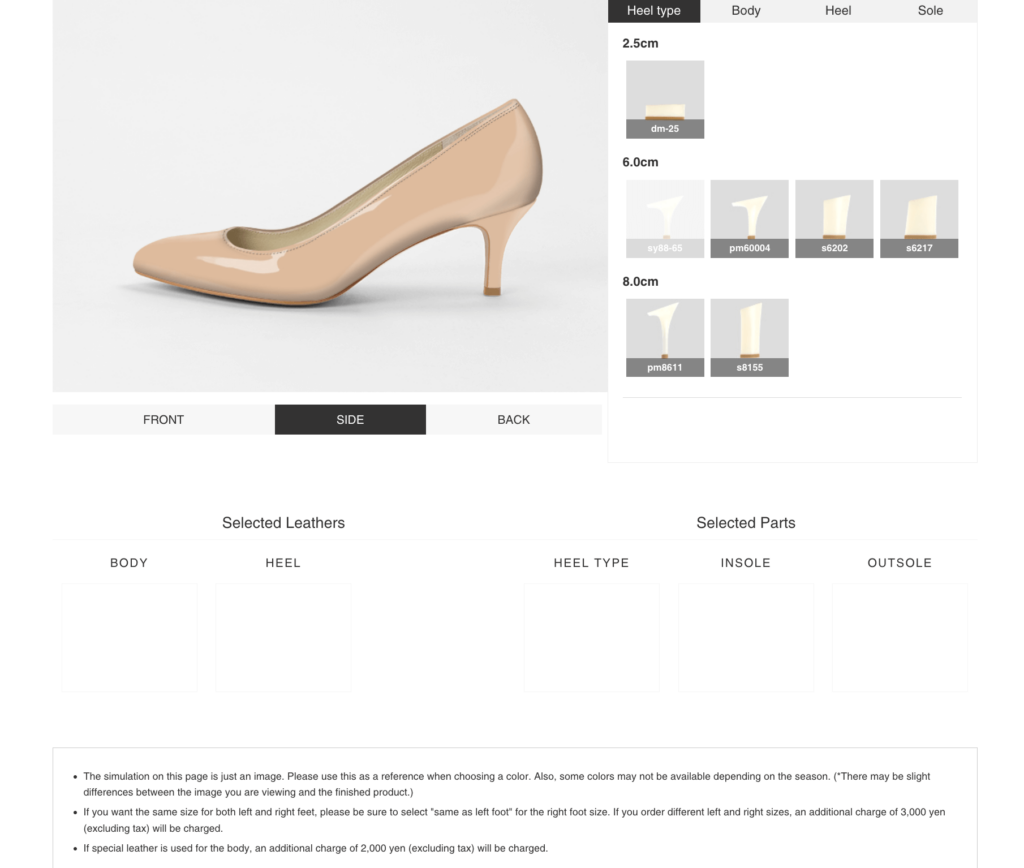Click the OUTSOLE selected part box
This screenshot has width=1024, height=868.
[x=899, y=637]
